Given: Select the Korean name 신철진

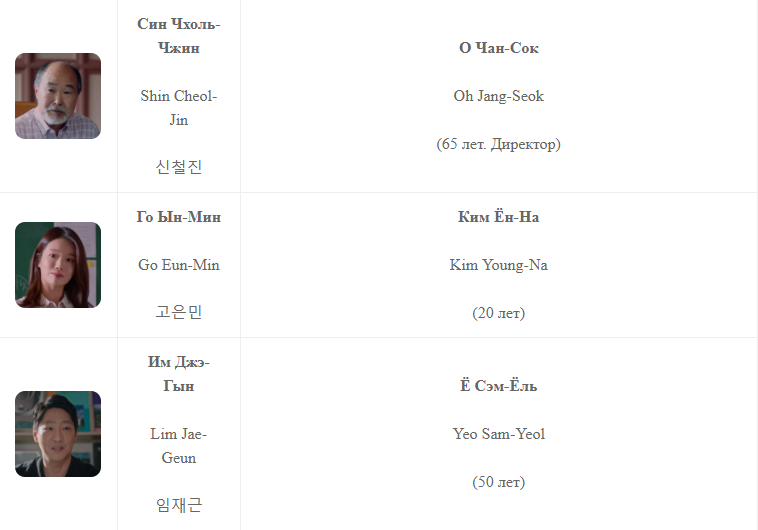Looking at the screenshot, I should click(x=179, y=167).
